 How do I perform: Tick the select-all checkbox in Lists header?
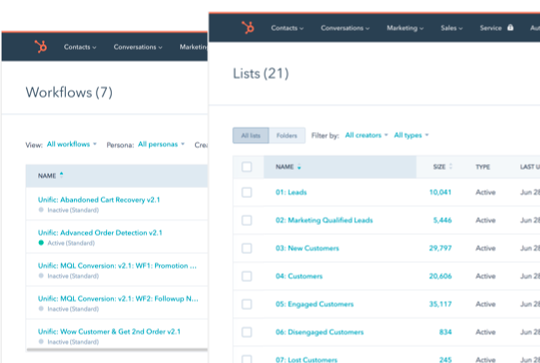[247, 167]
